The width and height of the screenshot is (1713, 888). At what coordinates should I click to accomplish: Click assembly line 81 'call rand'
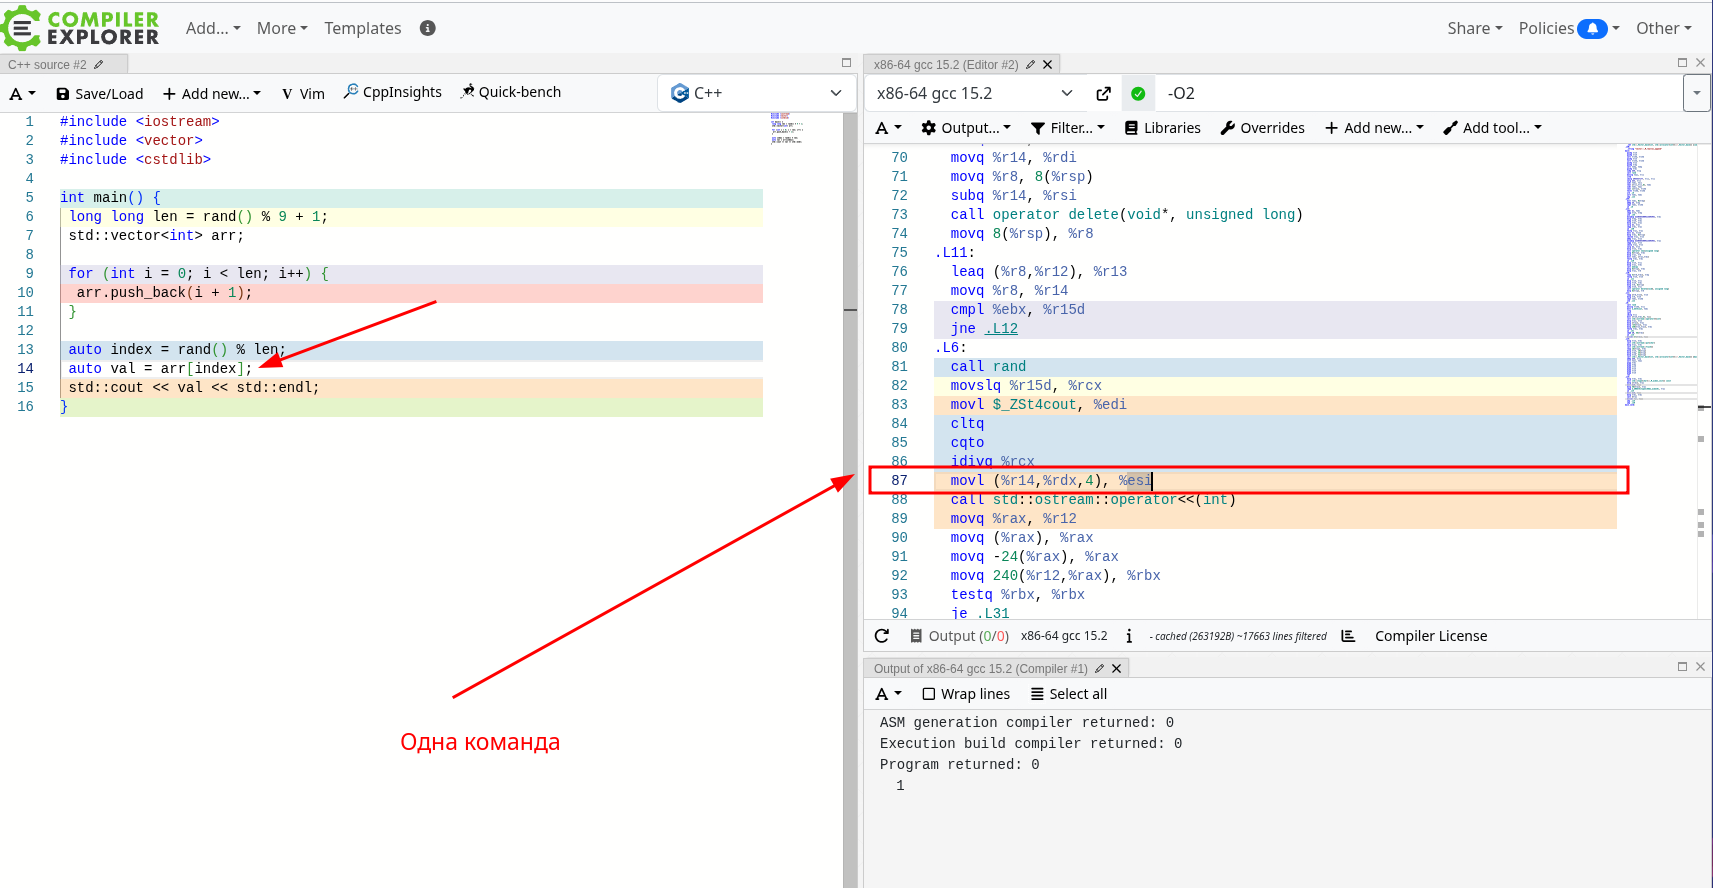[988, 367]
